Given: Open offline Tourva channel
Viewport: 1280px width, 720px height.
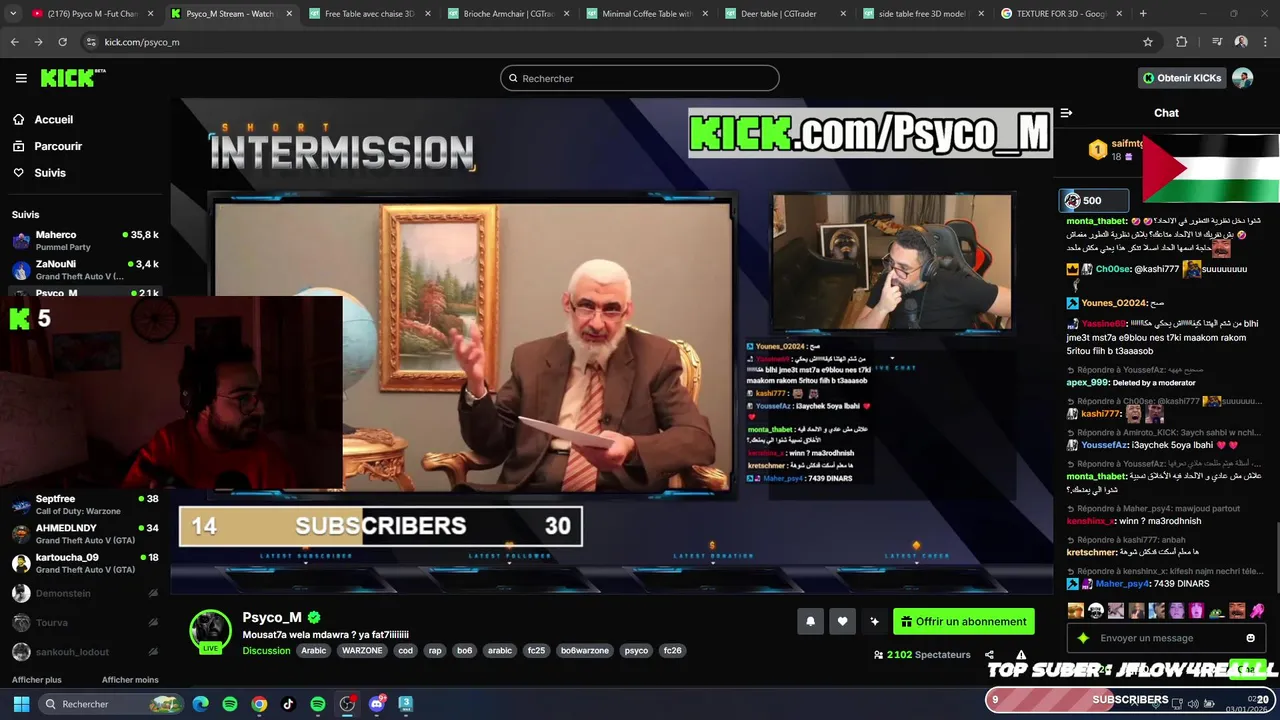Looking at the screenshot, I should tap(85, 622).
